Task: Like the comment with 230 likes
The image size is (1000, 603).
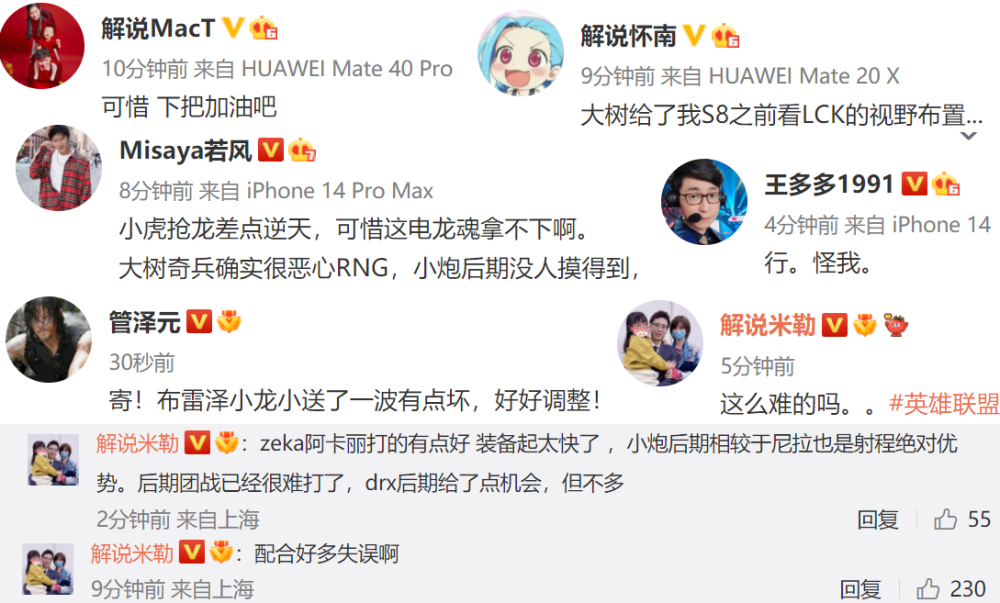Action: (x=928, y=589)
